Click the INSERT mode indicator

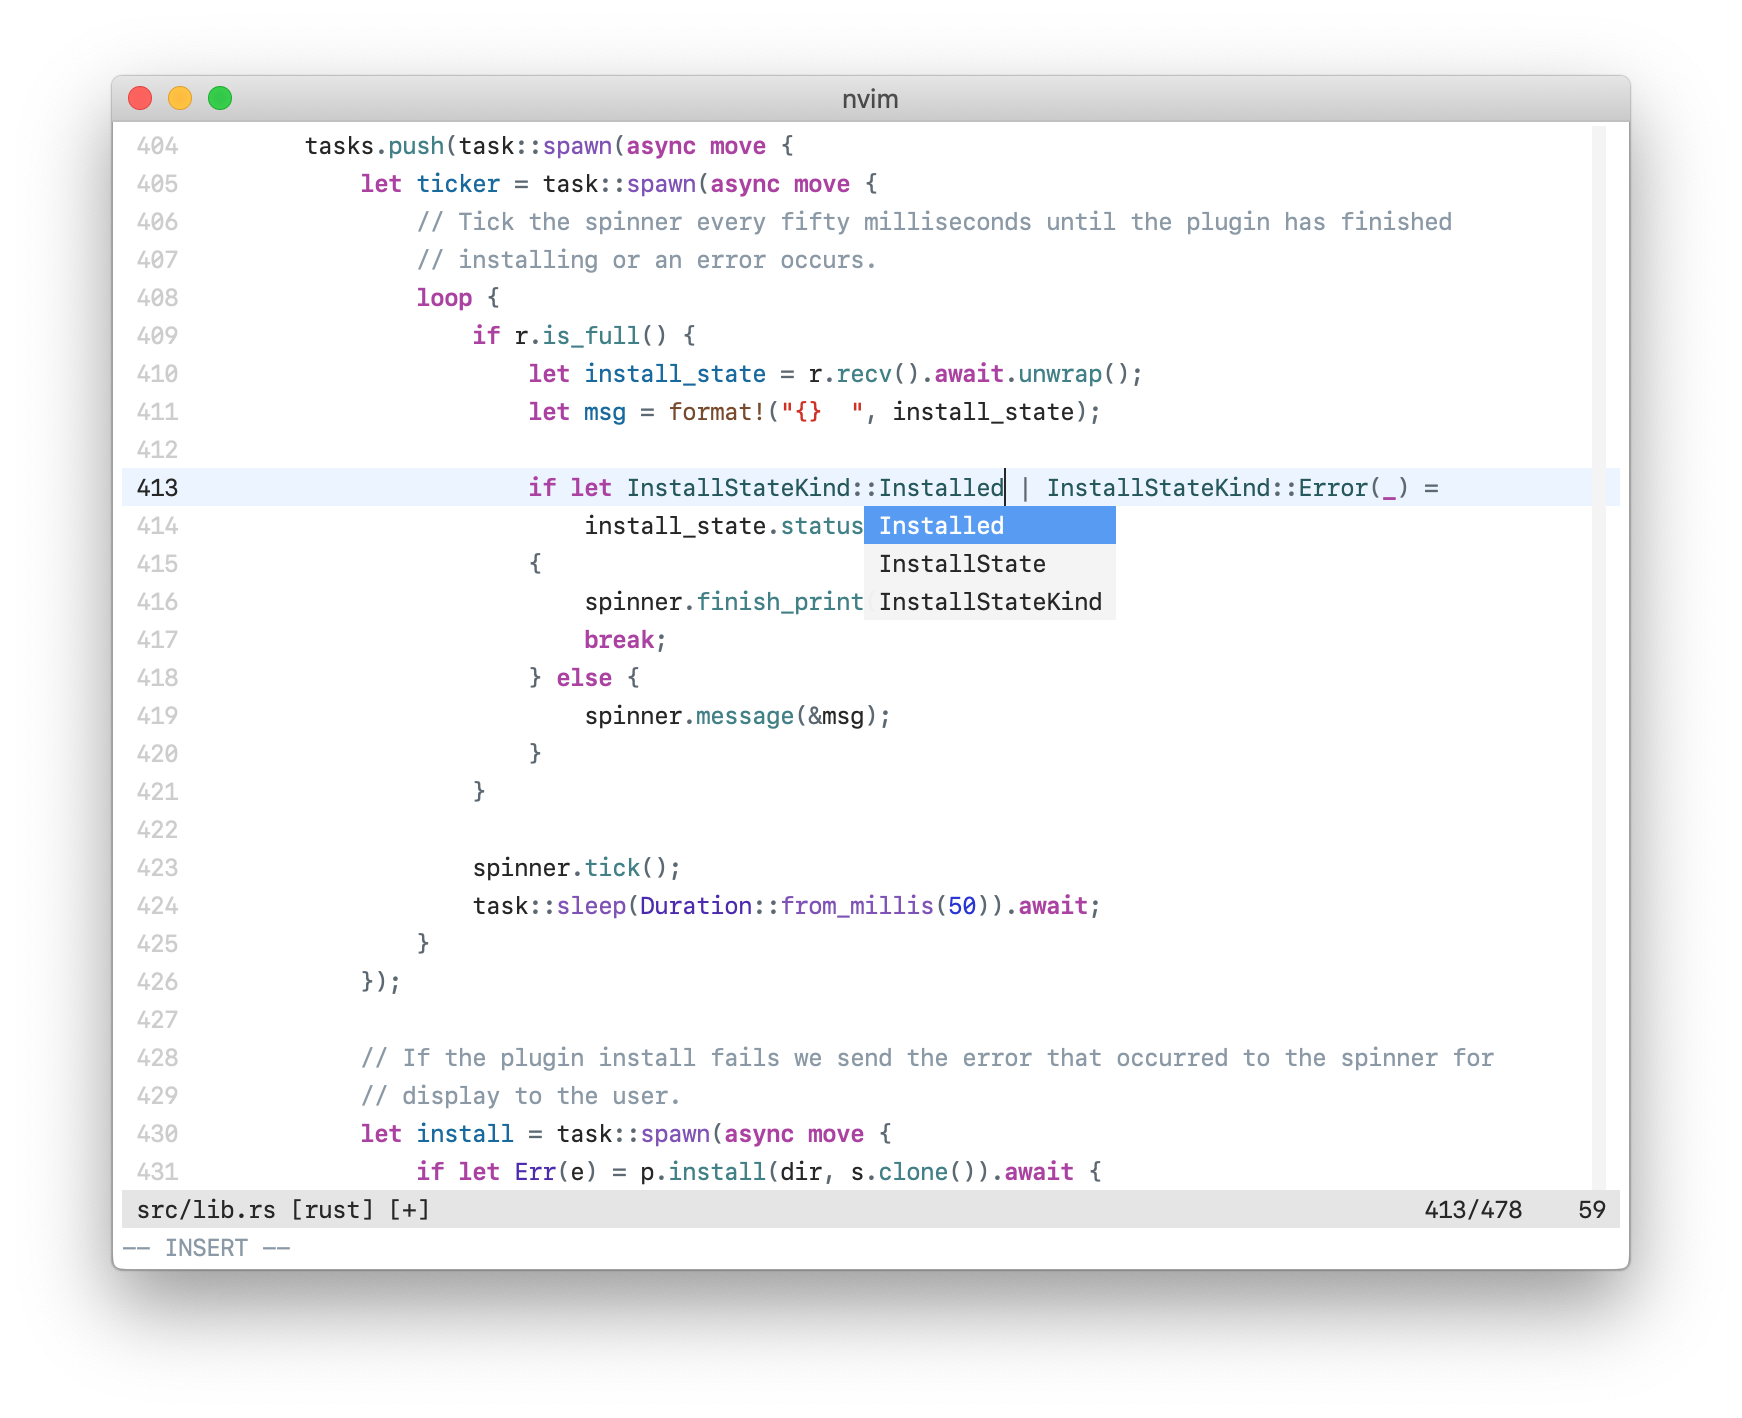coord(206,1248)
